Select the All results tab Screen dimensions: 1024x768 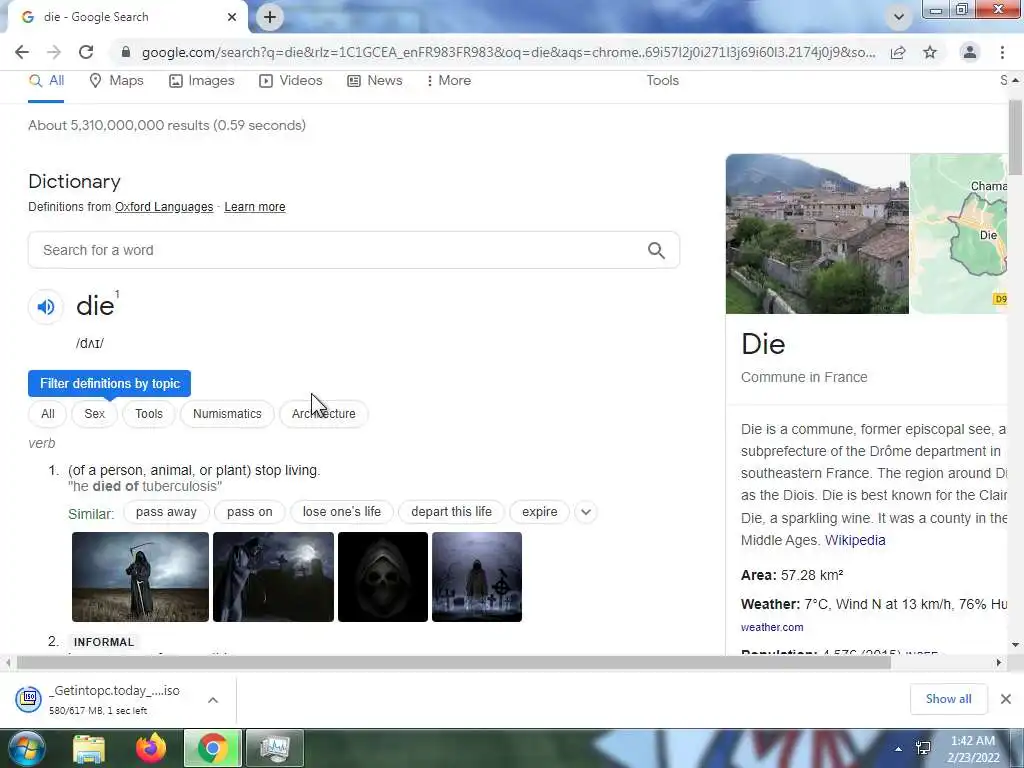click(x=46, y=80)
